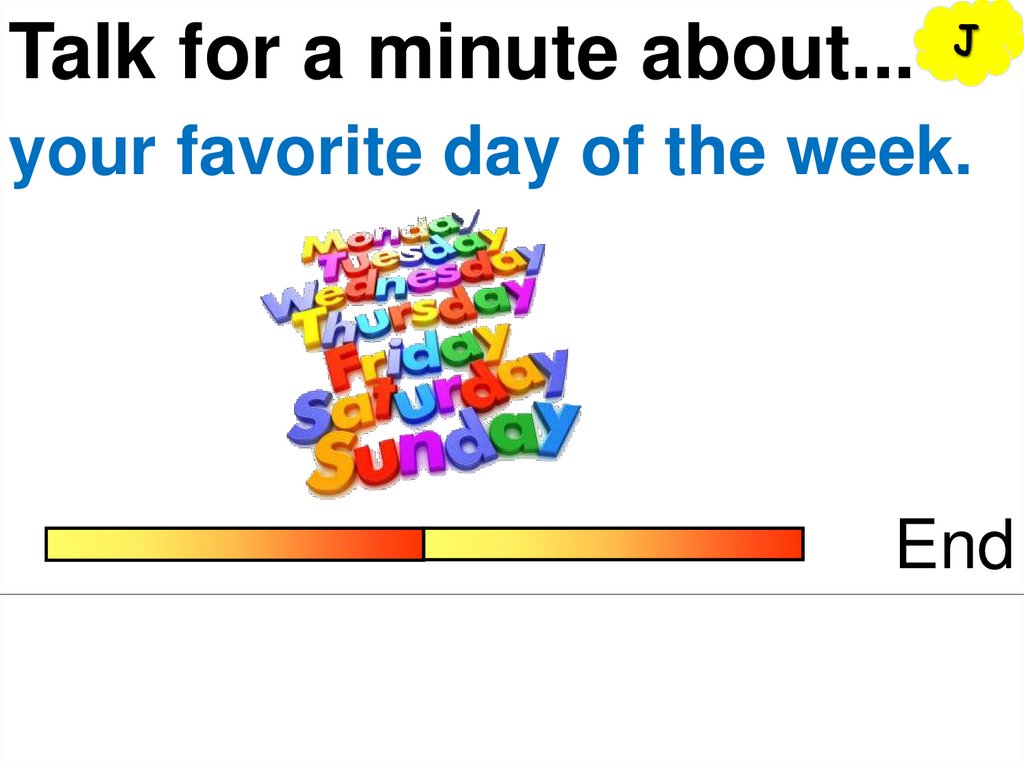This screenshot has height=767, width=1024.
Task: Click the right half of the timer bar
Action: coord(613,544)
